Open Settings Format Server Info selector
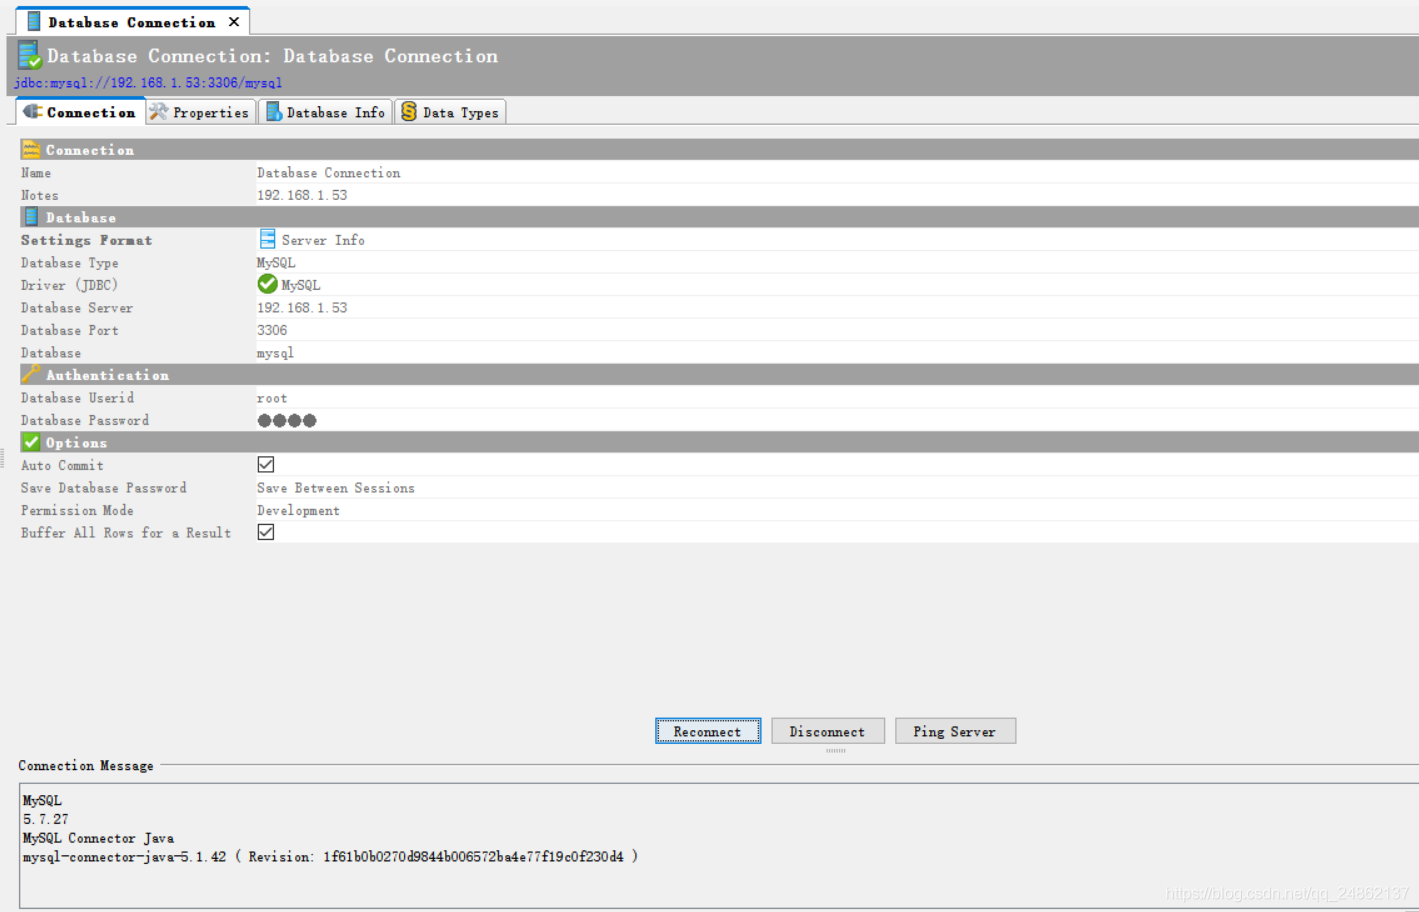Viewport: 1419px width, 912px height. point(837,240)
